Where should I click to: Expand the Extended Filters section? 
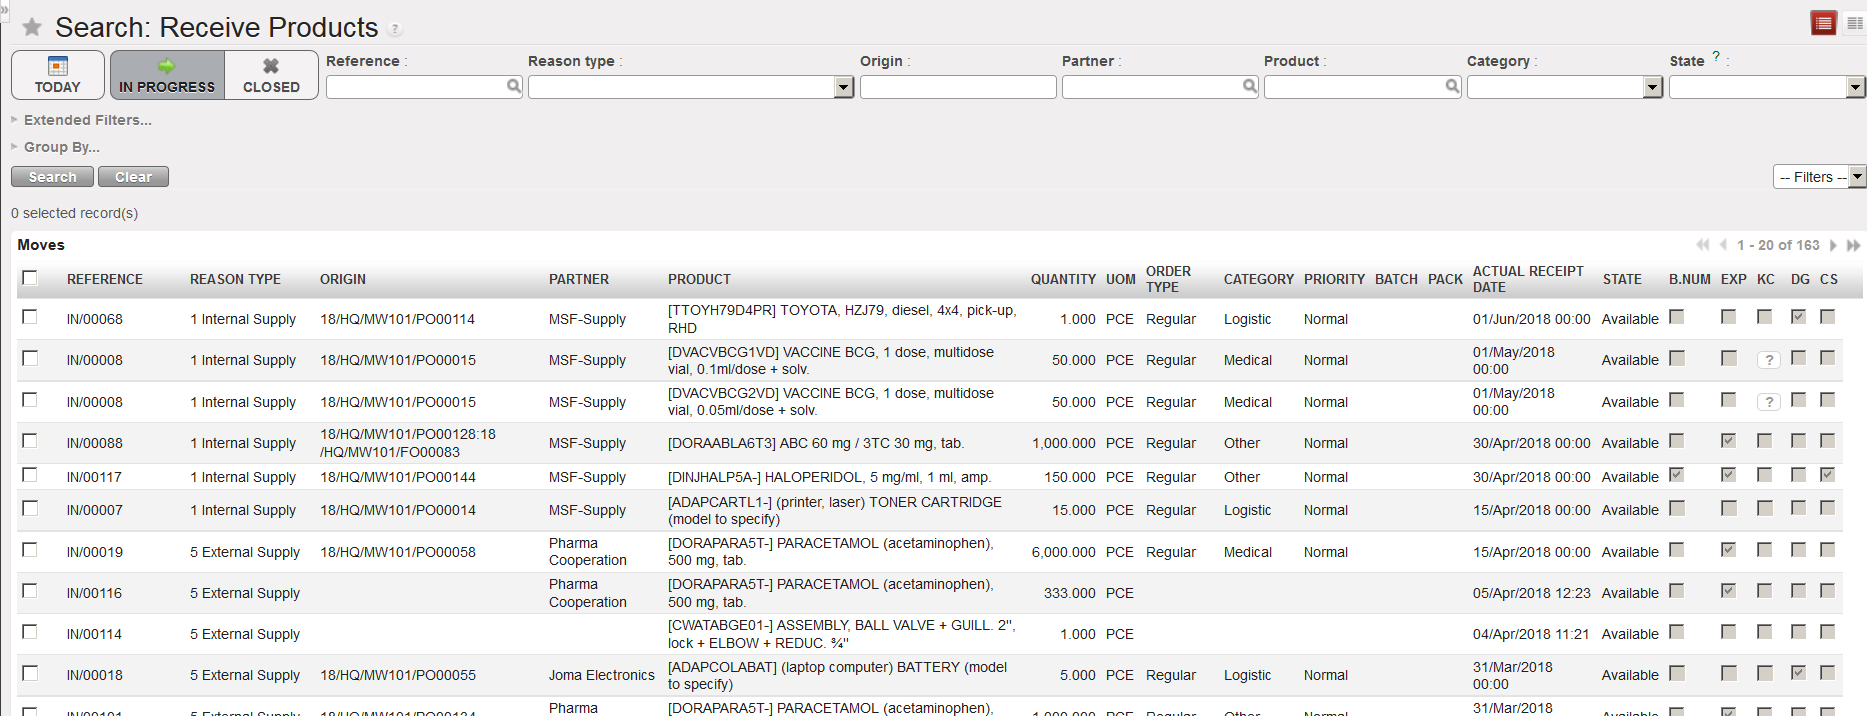[x=87, y=120]
